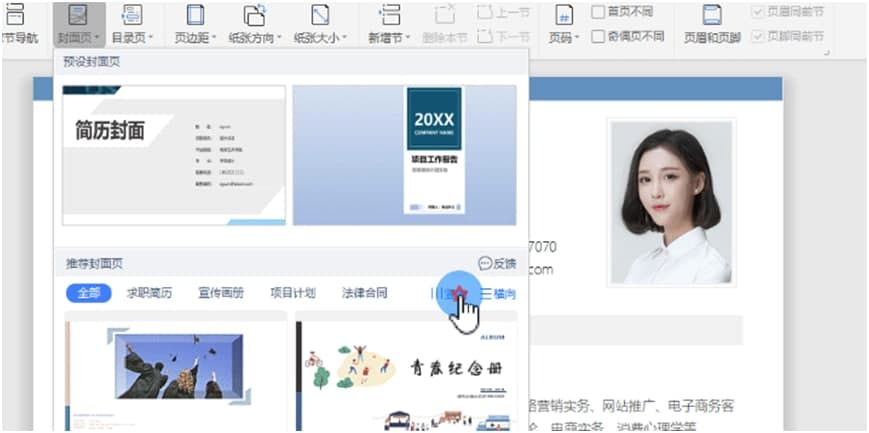Open the 封面页 cover page dropdown
Image resolution: width=869 pixels, height=433 pixels.
[79, 25]
